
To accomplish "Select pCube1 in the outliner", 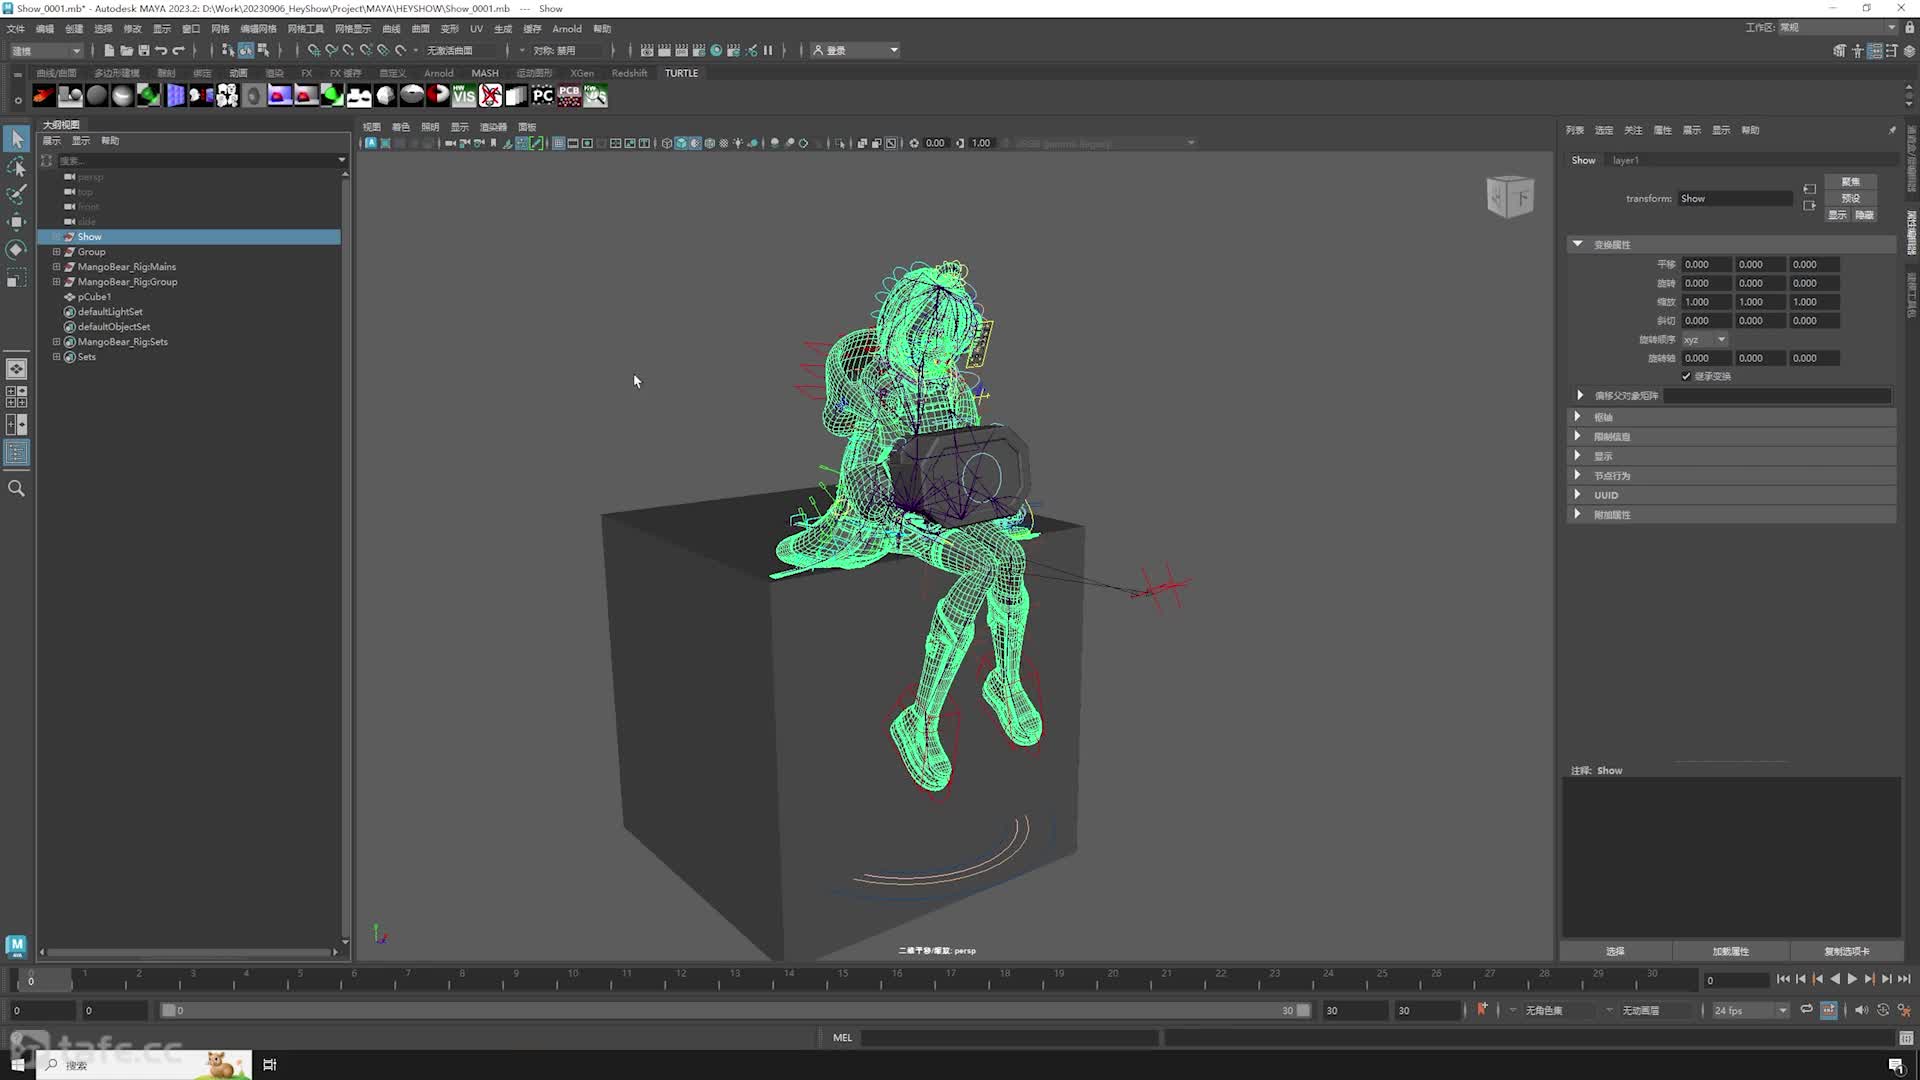I will coord(94,297).
